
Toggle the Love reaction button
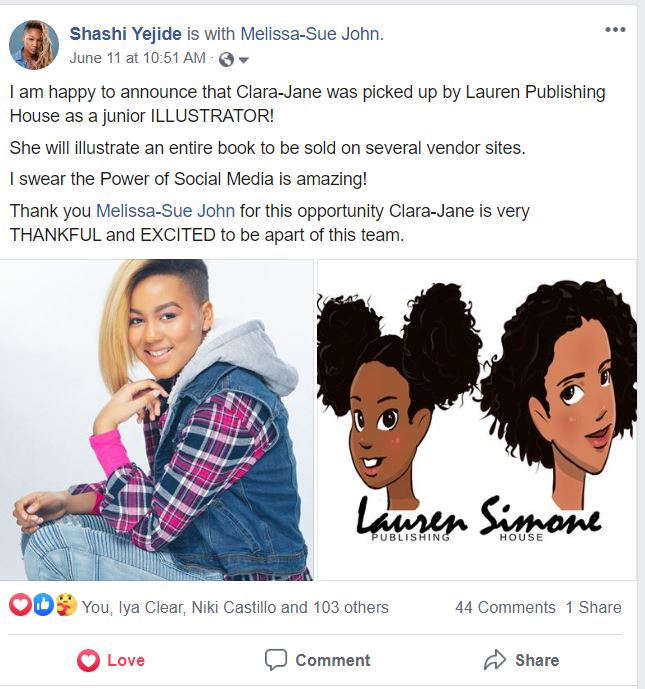click(x=111, y=660)
